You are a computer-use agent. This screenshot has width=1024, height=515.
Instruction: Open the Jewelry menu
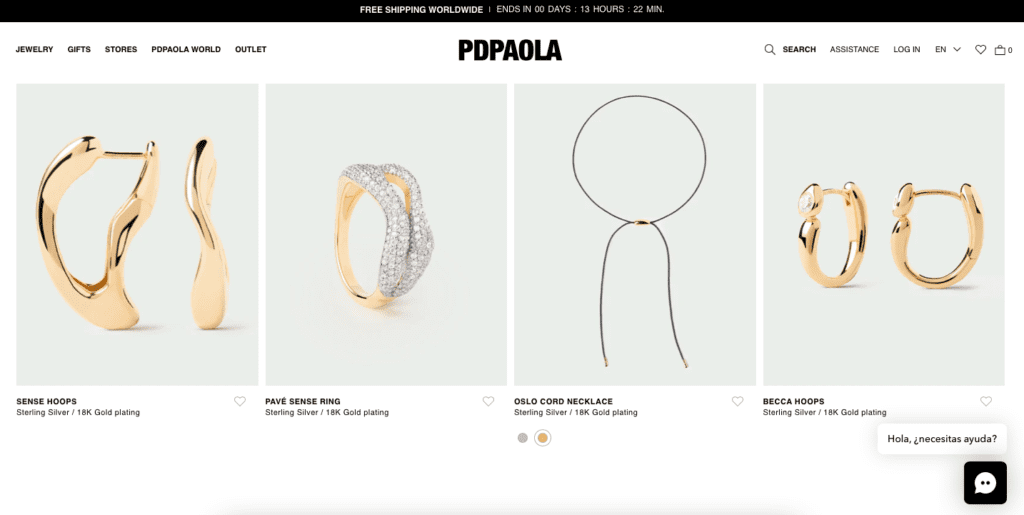35,50
